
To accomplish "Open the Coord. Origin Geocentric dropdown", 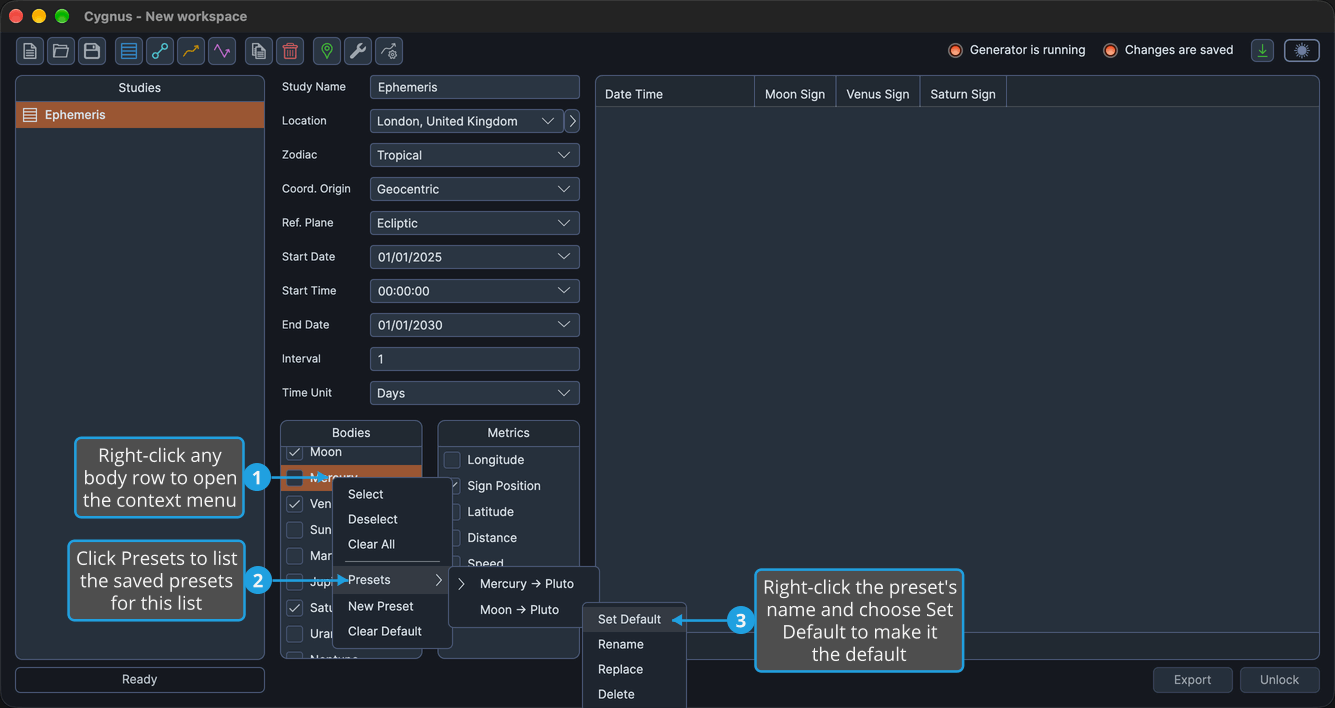I will (475, 189).
